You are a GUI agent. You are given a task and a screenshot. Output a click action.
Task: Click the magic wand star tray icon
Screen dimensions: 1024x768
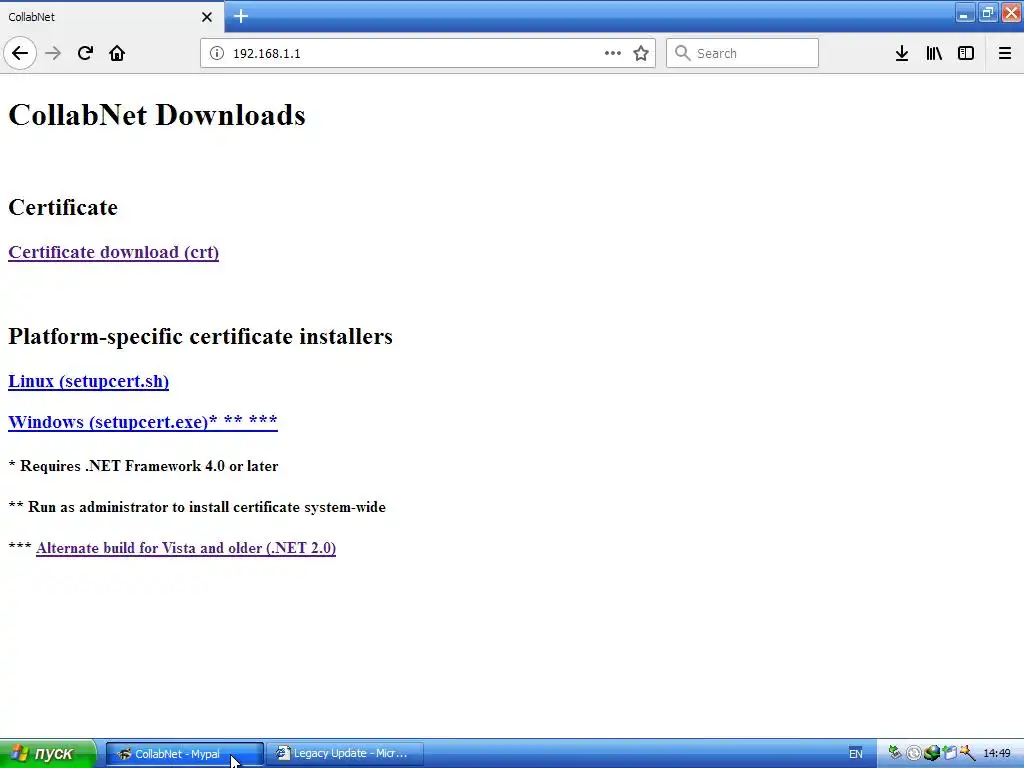coord(967,753)
